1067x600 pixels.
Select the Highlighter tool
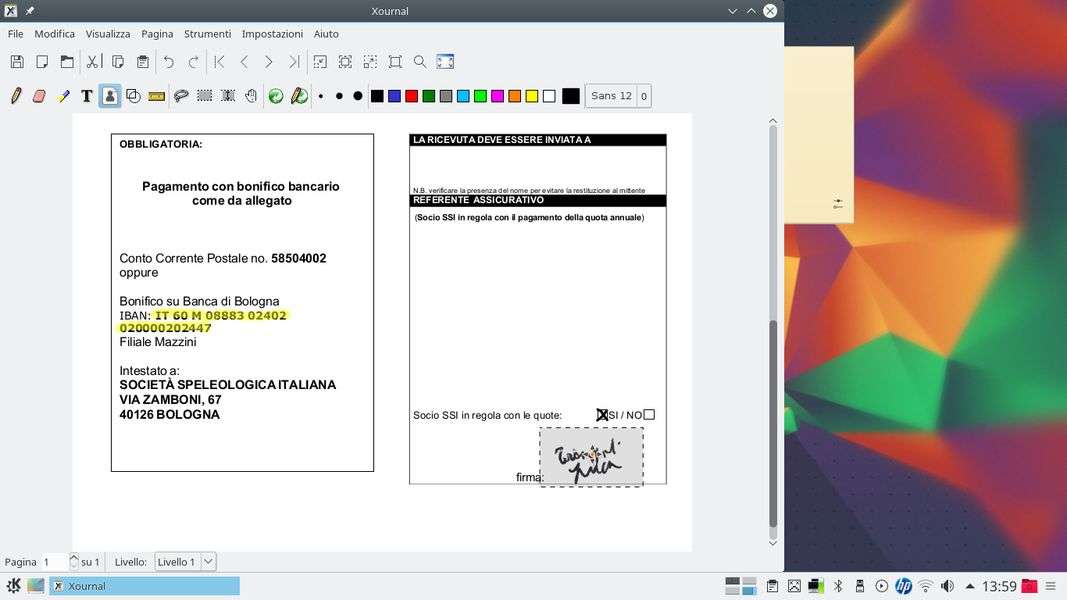pos(63,96)
